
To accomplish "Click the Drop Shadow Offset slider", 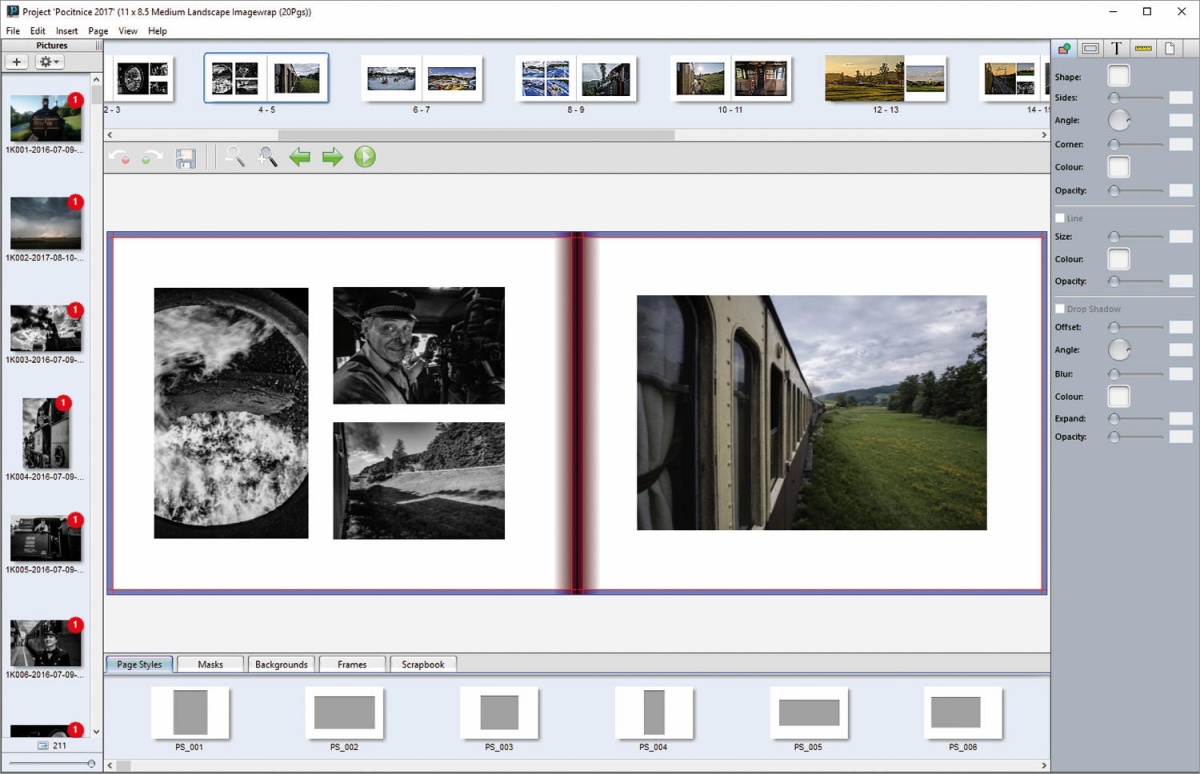I will 1136,327.
